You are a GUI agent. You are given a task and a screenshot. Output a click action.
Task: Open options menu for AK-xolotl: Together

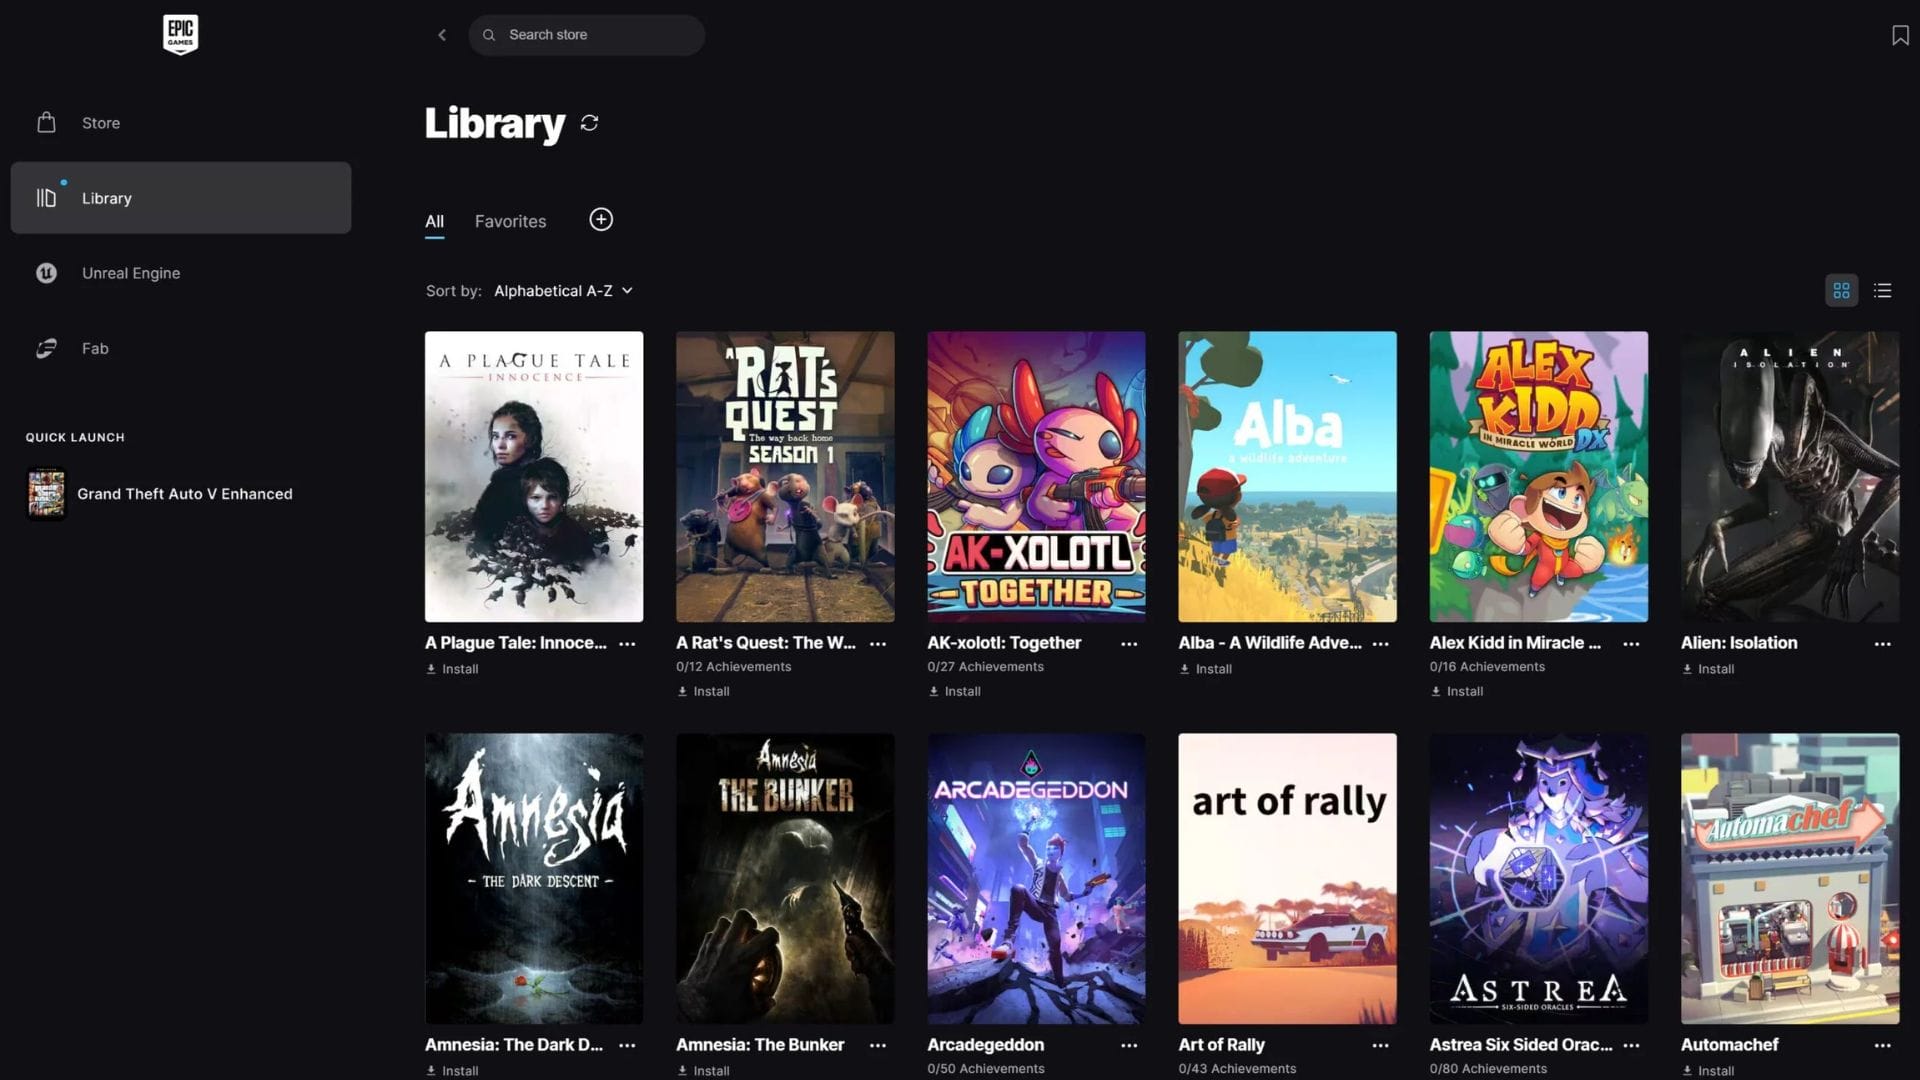coord(1129,644)
